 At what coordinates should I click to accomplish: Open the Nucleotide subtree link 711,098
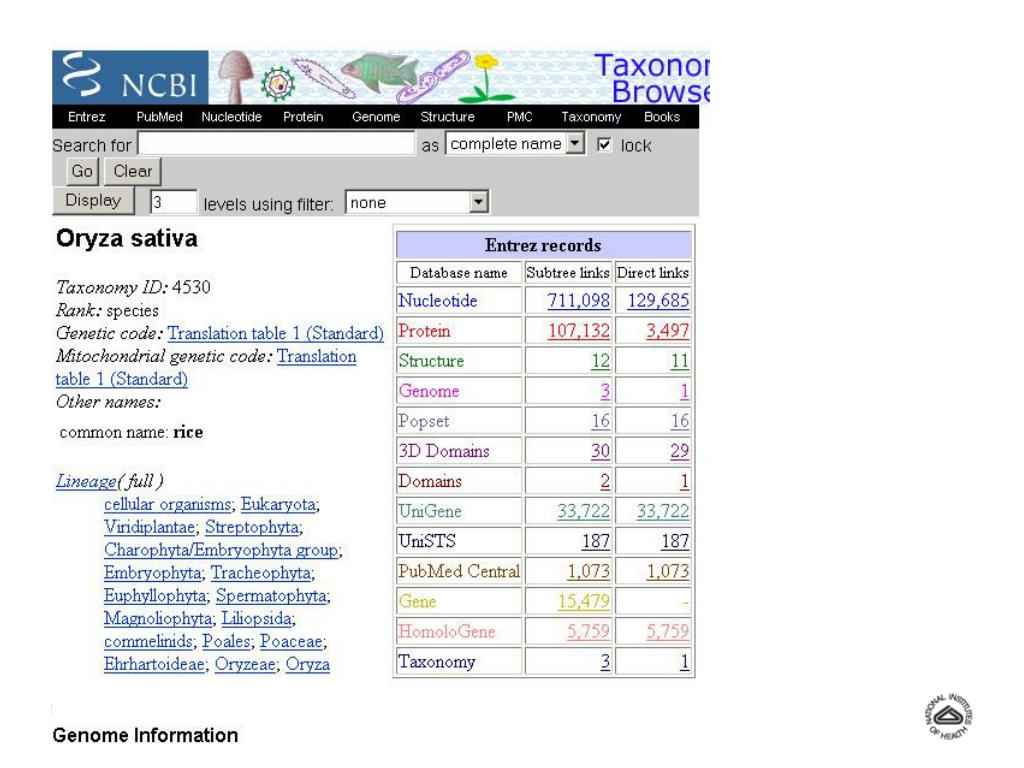coord(578,300)
